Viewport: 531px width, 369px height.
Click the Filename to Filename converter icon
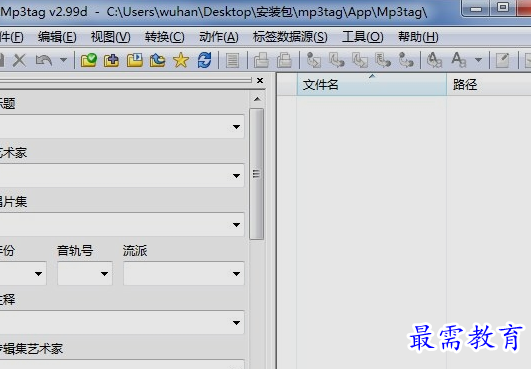pyautogui.click(x=360, y=61)
